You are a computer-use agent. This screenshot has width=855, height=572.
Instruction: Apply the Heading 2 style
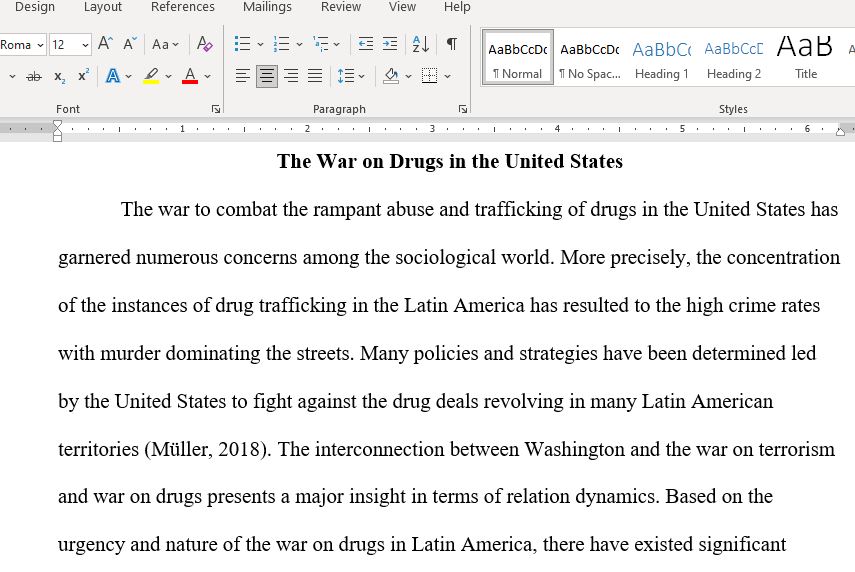(733, 58)
